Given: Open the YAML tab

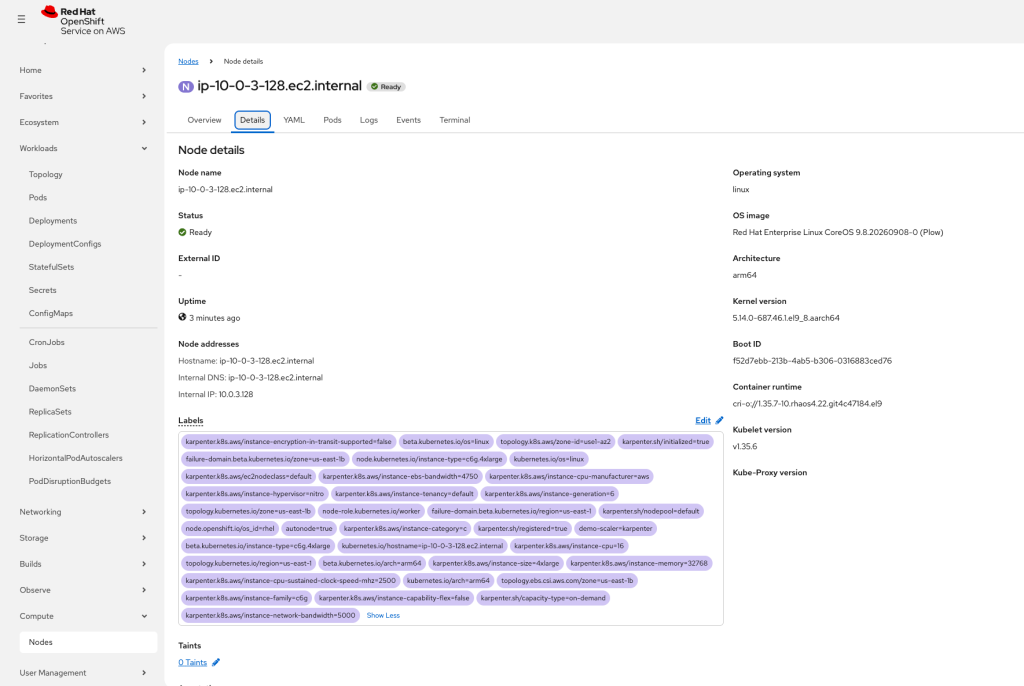Looking at the screenshot, I should pyautogui.click(x=294, y=120).
